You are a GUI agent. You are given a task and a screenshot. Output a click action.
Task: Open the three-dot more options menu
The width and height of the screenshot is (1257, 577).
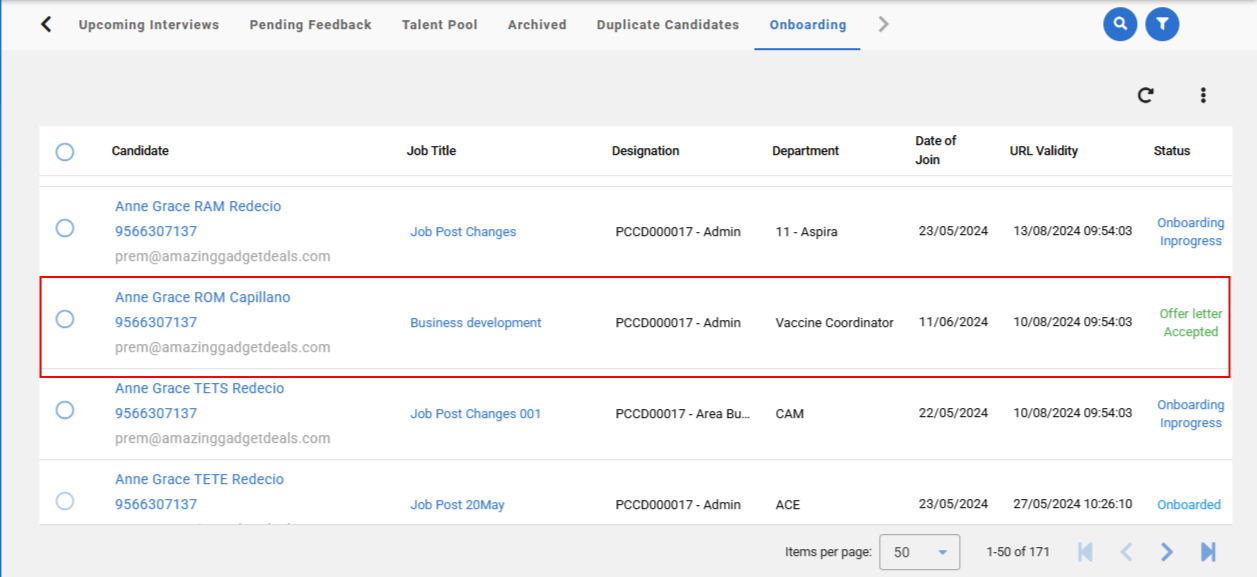[1203, 95]
